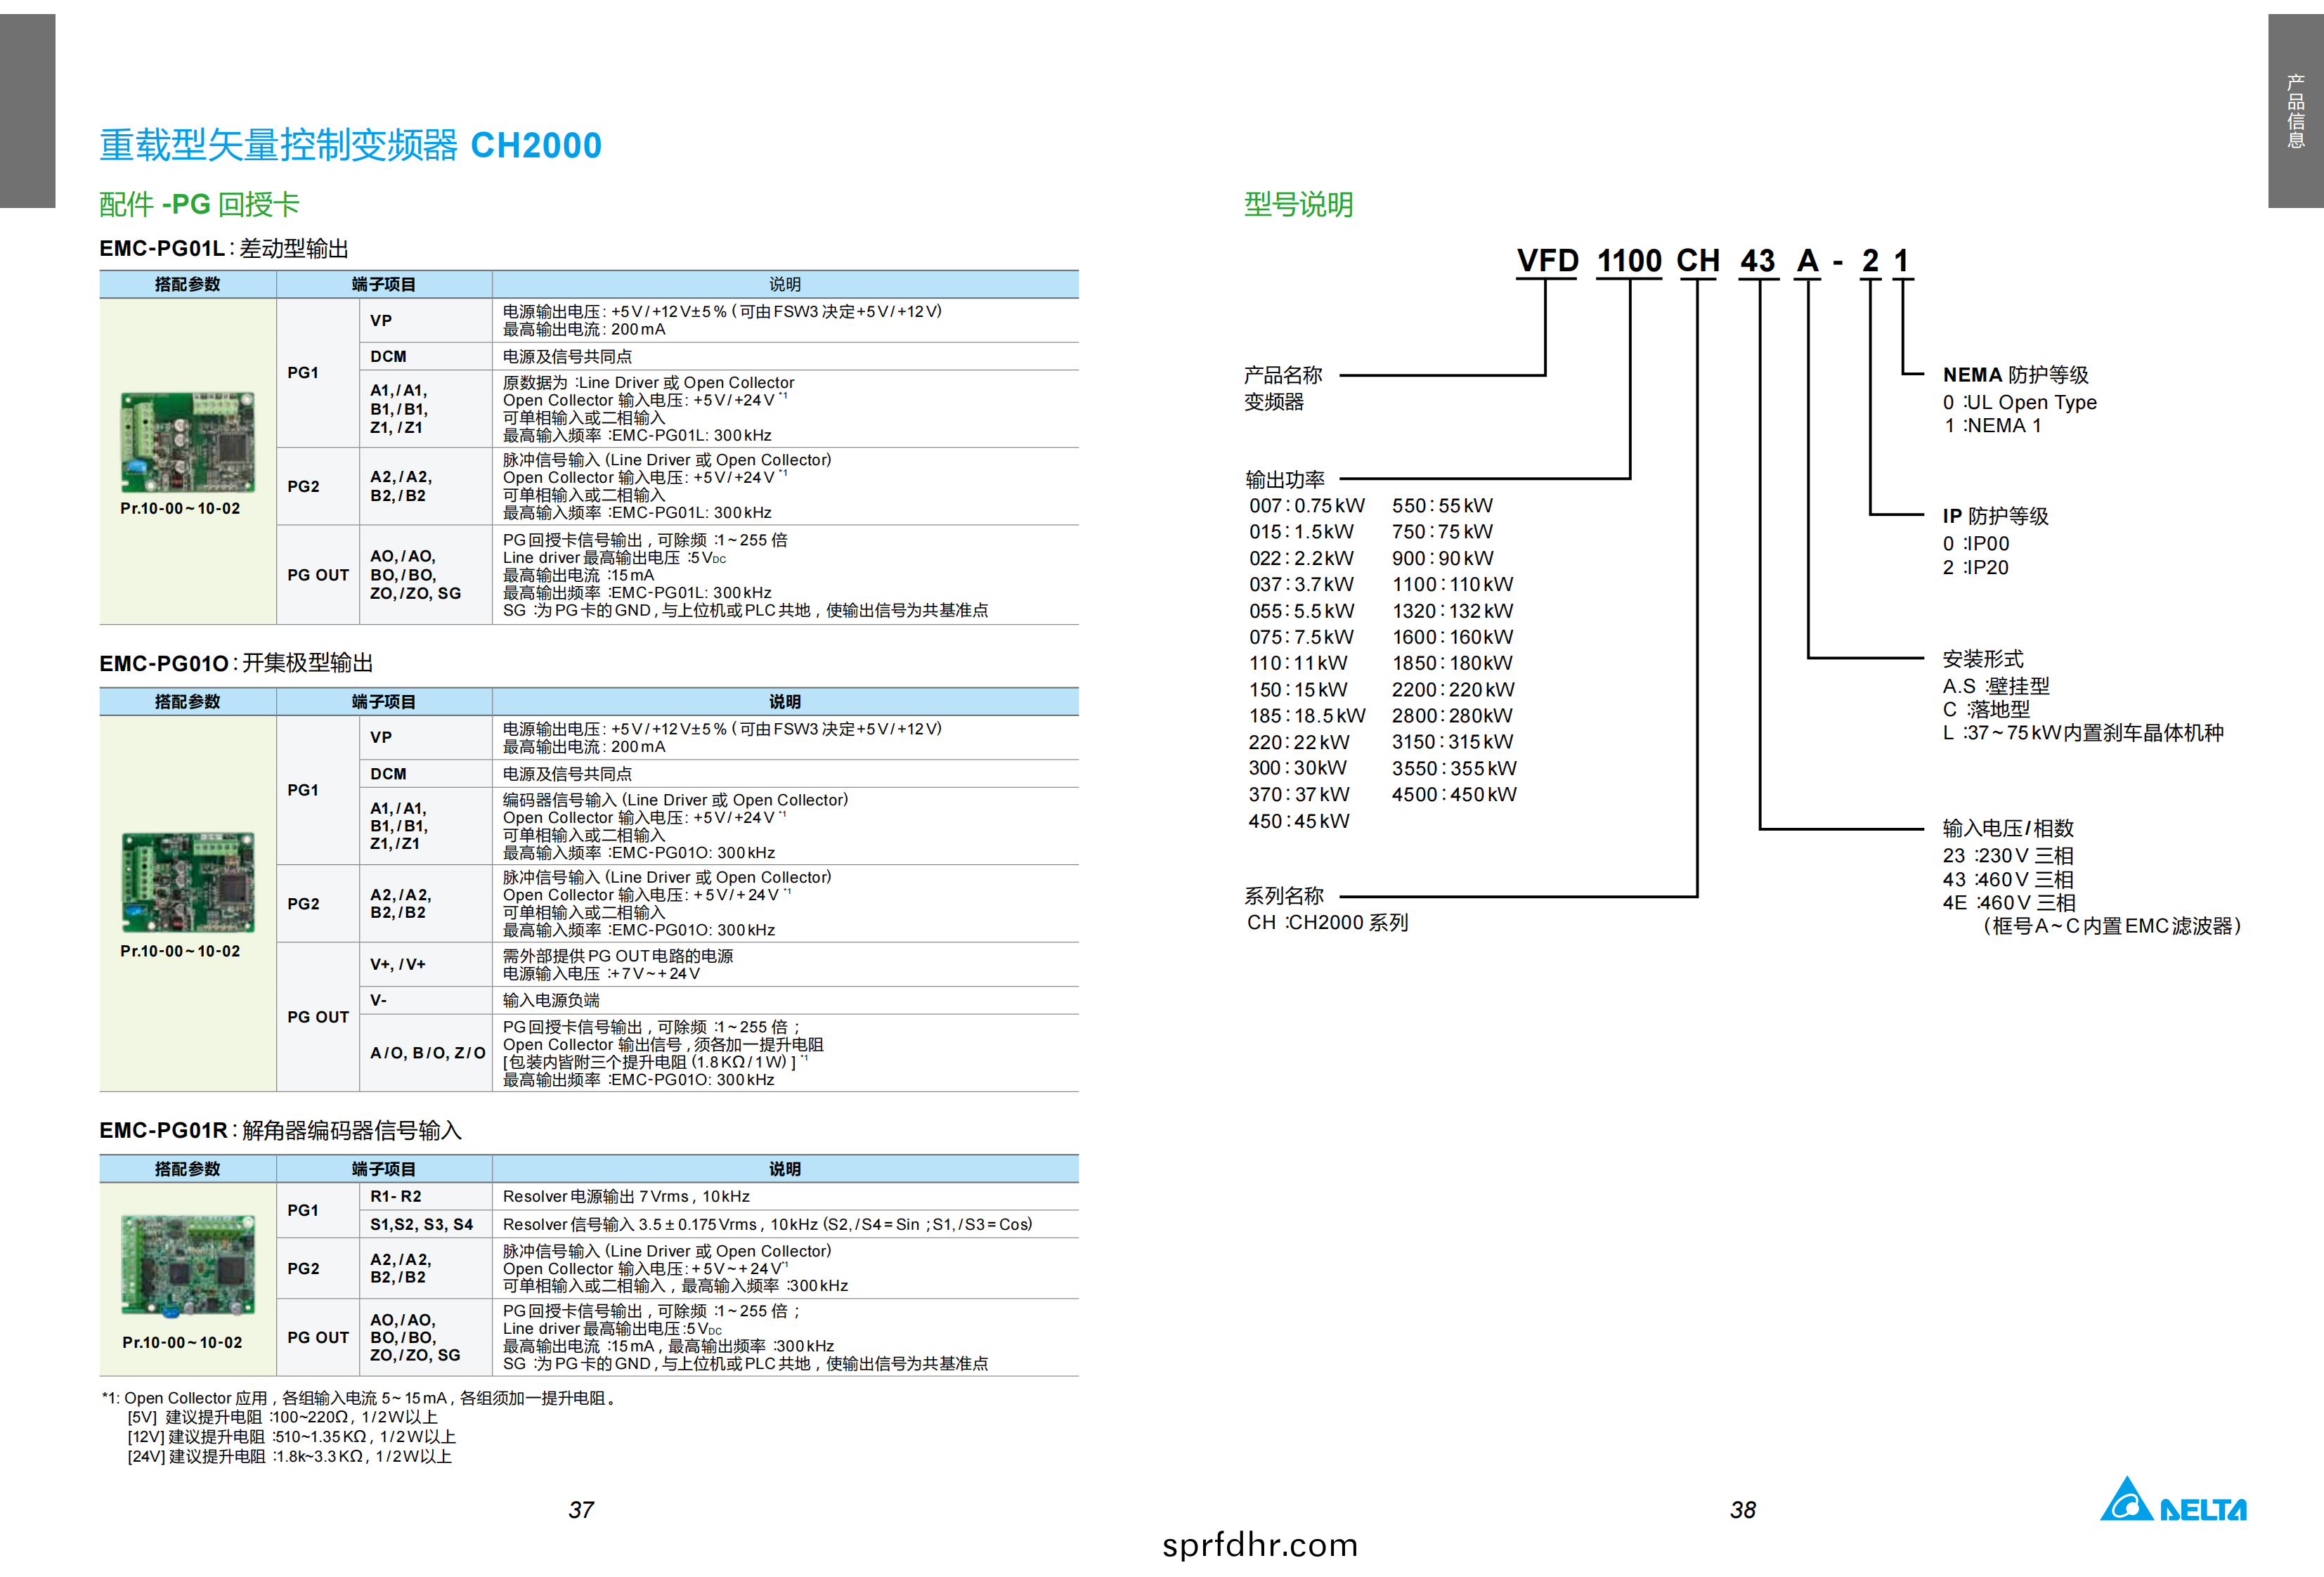Click the [24V] 建议提升电阻 footnote line

pyautogui.click(x=289, y=1457)
